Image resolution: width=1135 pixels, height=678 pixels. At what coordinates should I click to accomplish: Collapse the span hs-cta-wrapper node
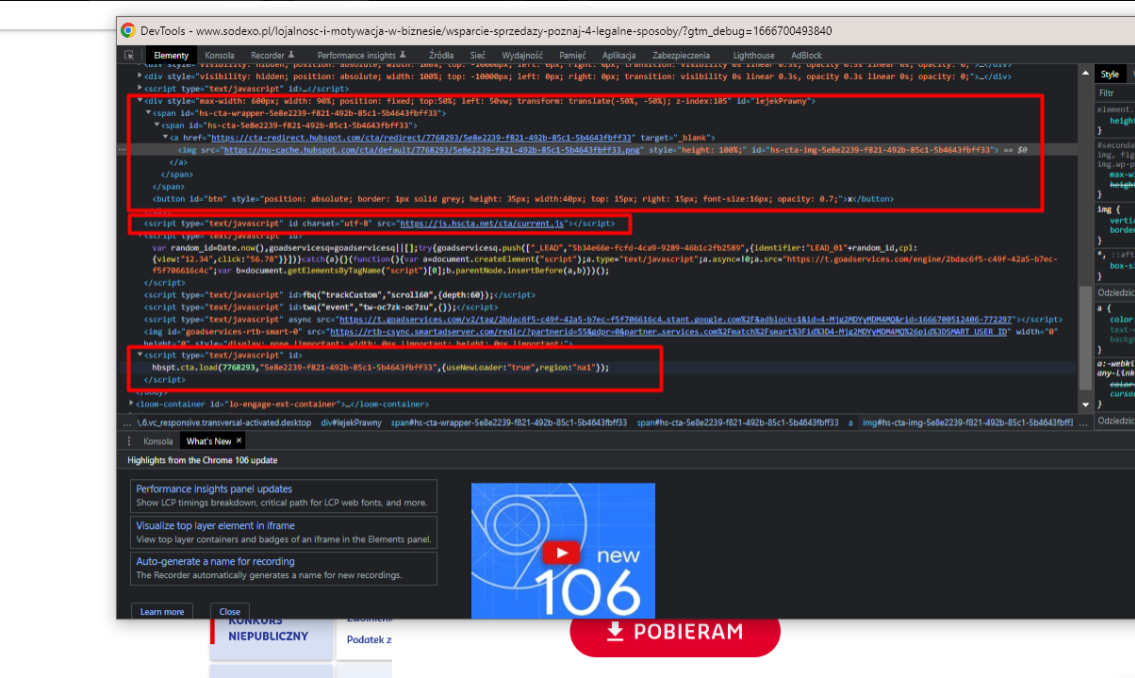tap(148, 113)
